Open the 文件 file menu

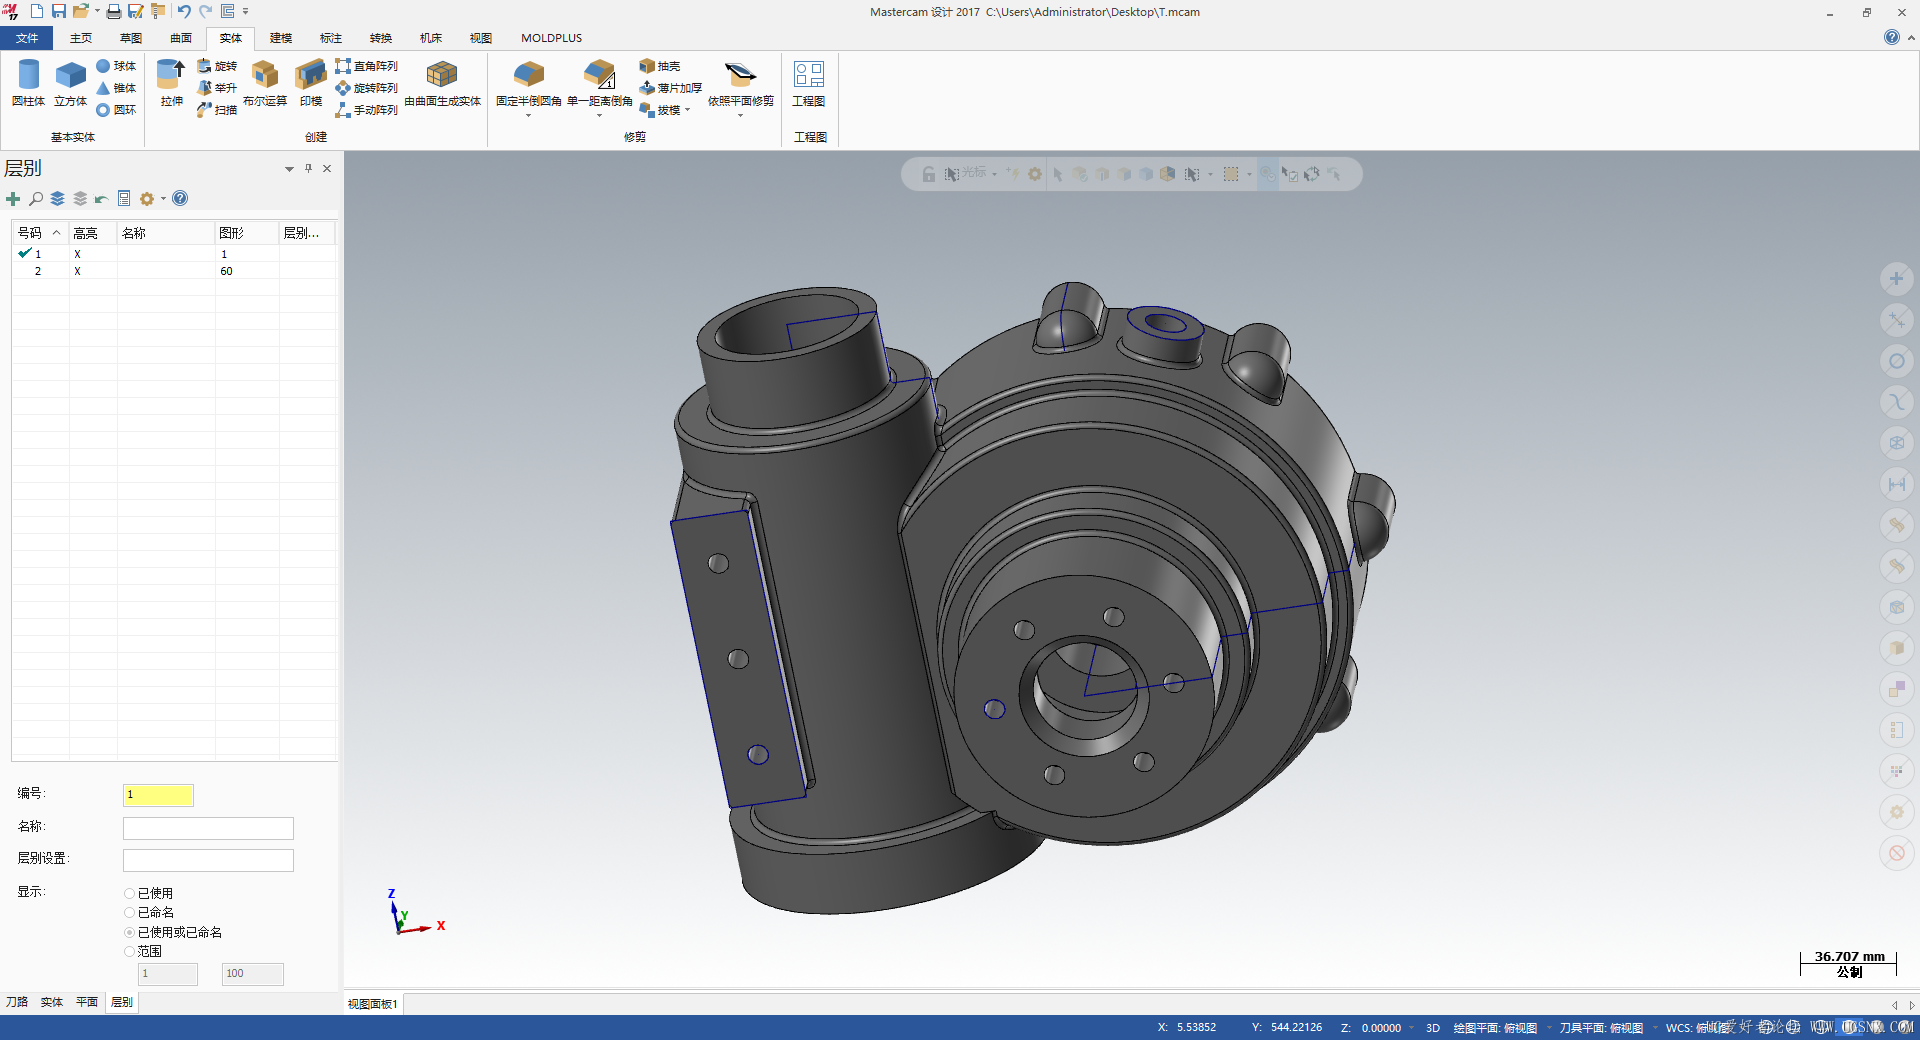click(27, 38)
